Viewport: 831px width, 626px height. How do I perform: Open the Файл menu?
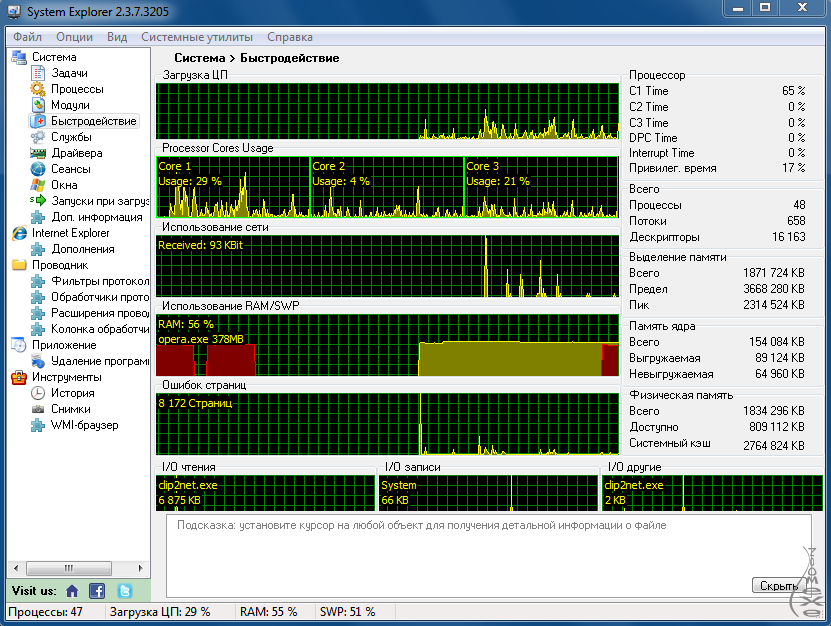[x=28, y=37]
